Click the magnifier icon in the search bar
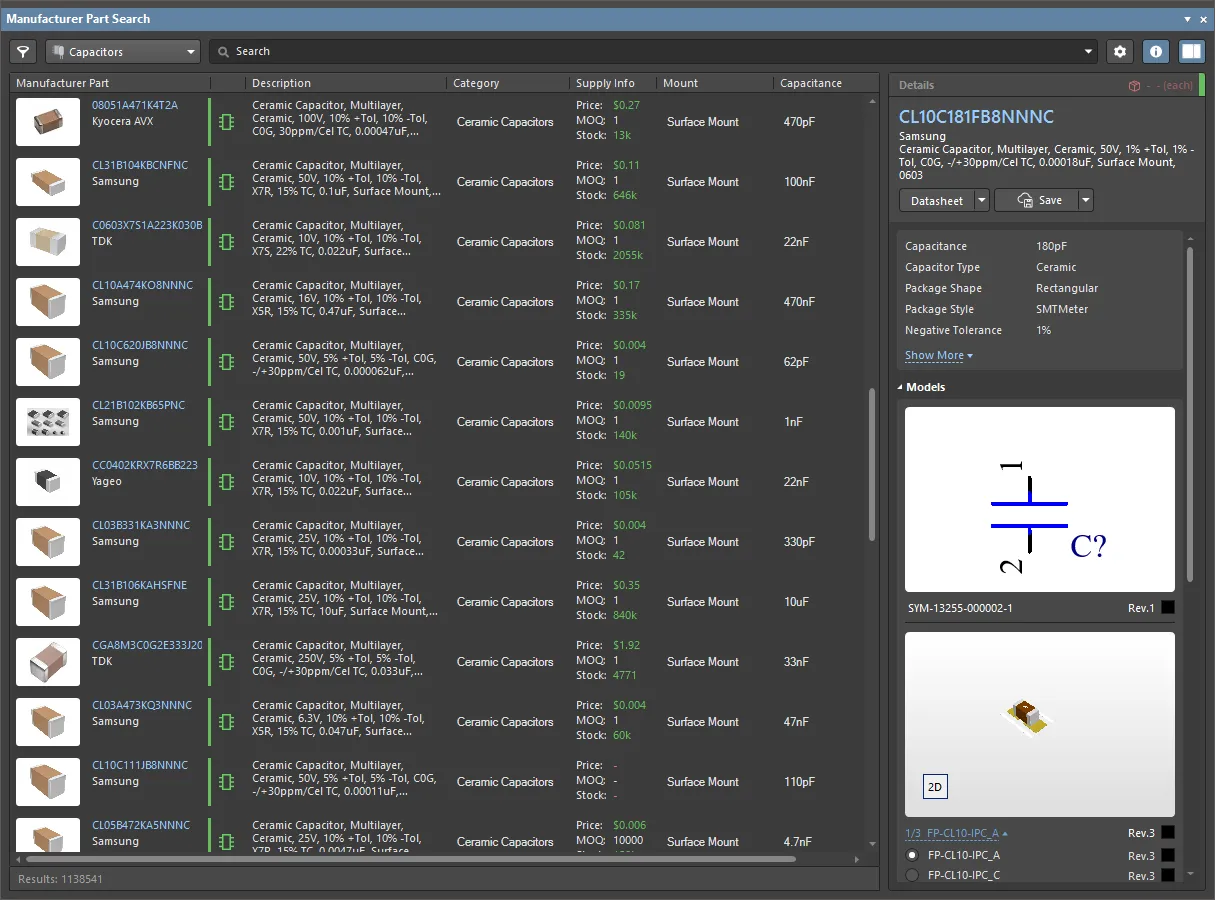The width and height of the screenshot is (1215, 900). (x=224, y=51)
